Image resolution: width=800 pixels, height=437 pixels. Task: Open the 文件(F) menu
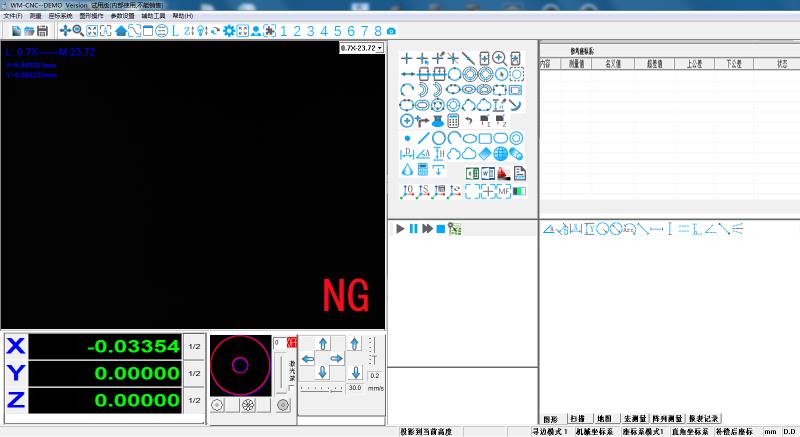pos(13,17)
